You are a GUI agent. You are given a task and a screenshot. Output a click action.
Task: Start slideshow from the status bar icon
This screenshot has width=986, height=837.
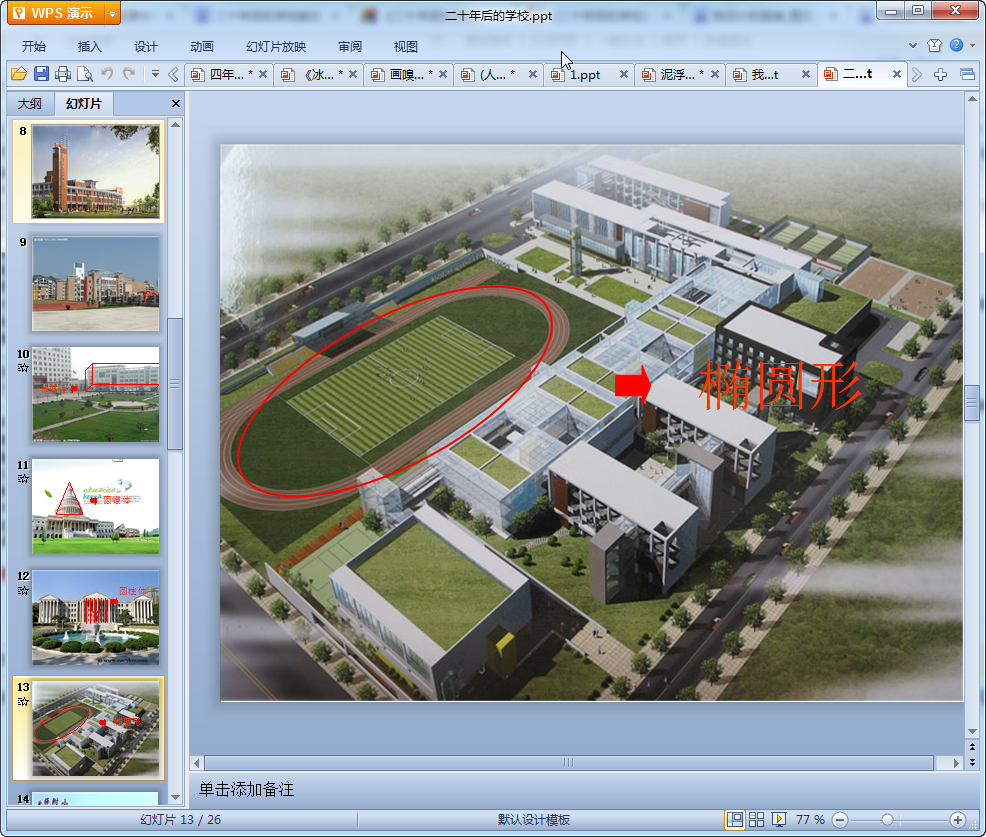778,819
